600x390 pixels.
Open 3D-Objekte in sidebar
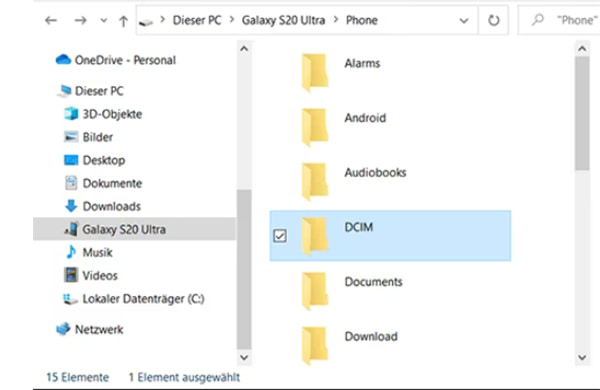(x=112, y=114)
